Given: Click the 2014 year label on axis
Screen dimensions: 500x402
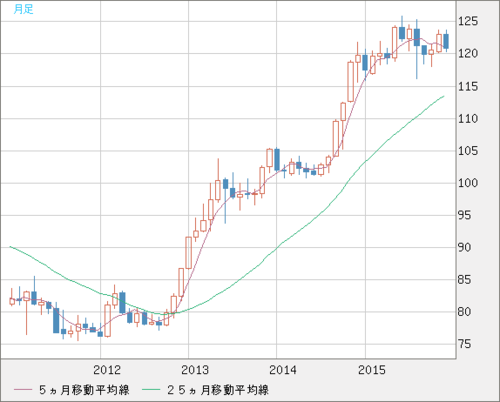Looking at the screenshot, I should pyautogui.click(x=283, y=370).
